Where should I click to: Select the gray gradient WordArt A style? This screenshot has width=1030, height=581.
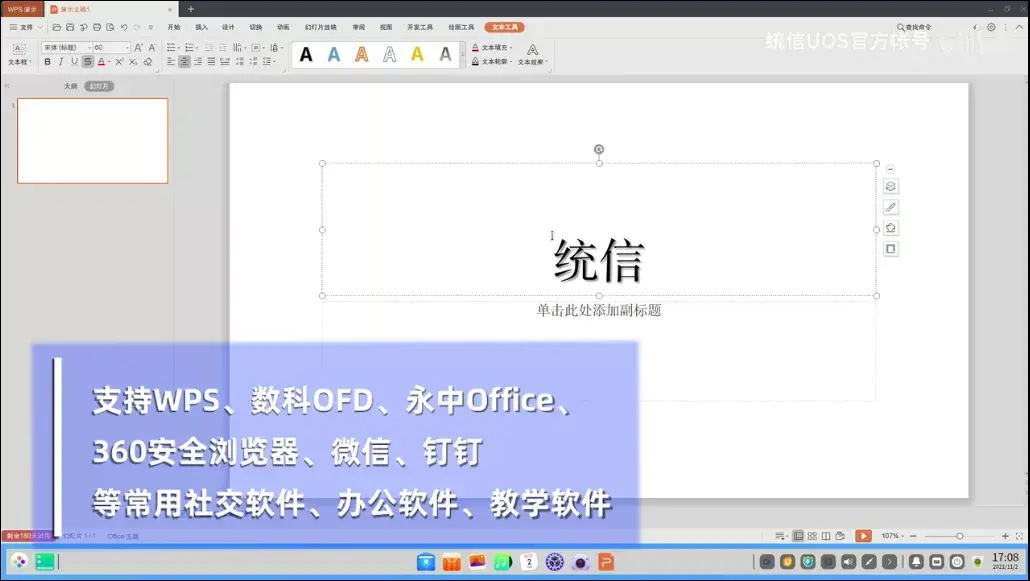tap(445, 55)
